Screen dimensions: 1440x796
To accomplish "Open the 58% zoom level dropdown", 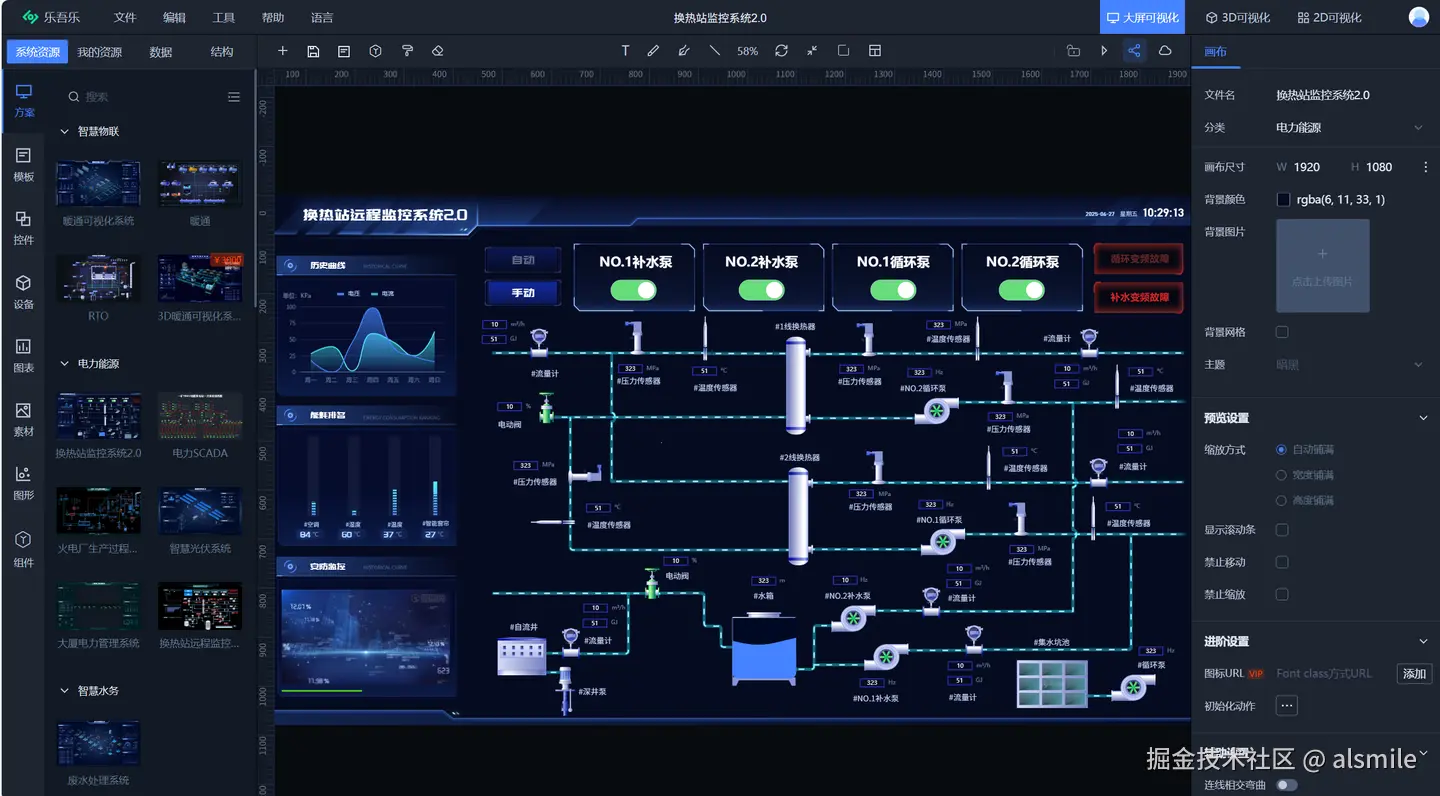I will point(748,51).
